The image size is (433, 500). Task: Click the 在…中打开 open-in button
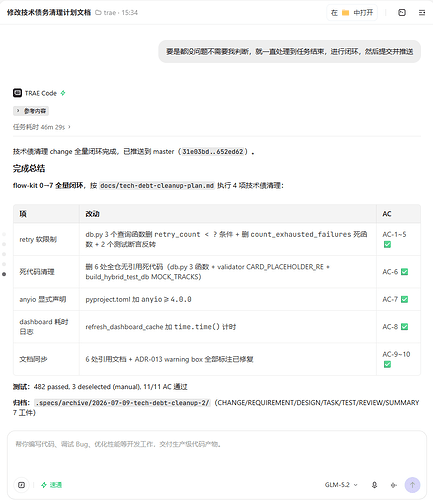pyautogui.click(x=352, y=13)
